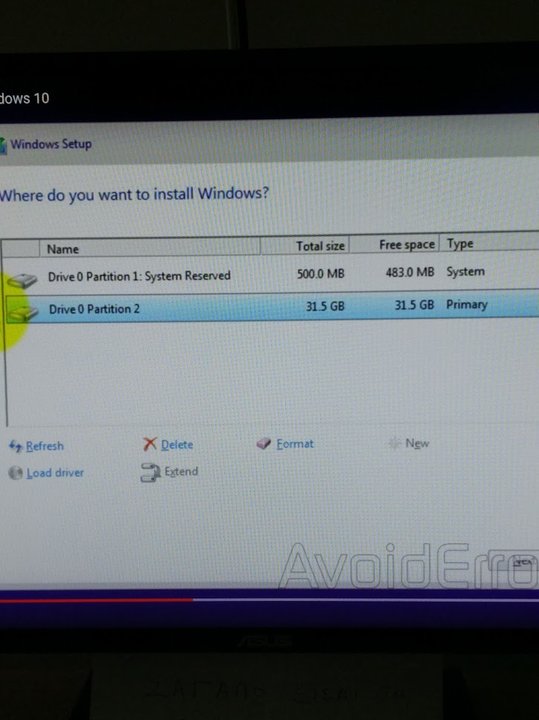
Task: Choose the Format link
Action: tap(295, 444)
